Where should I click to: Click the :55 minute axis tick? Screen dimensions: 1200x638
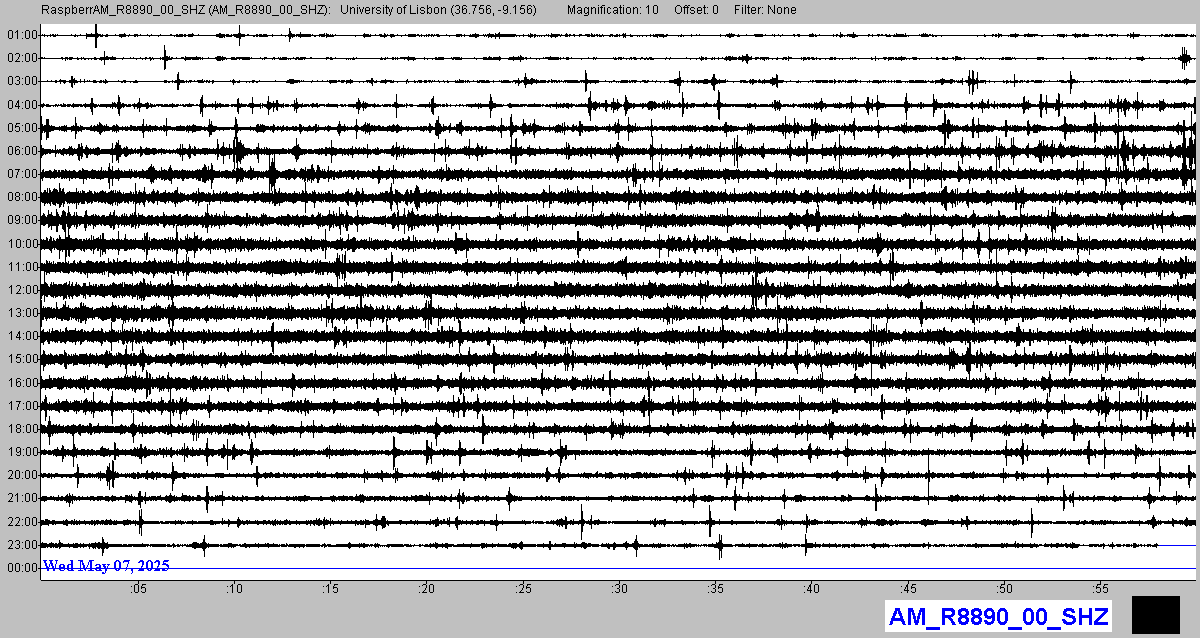1101,589
